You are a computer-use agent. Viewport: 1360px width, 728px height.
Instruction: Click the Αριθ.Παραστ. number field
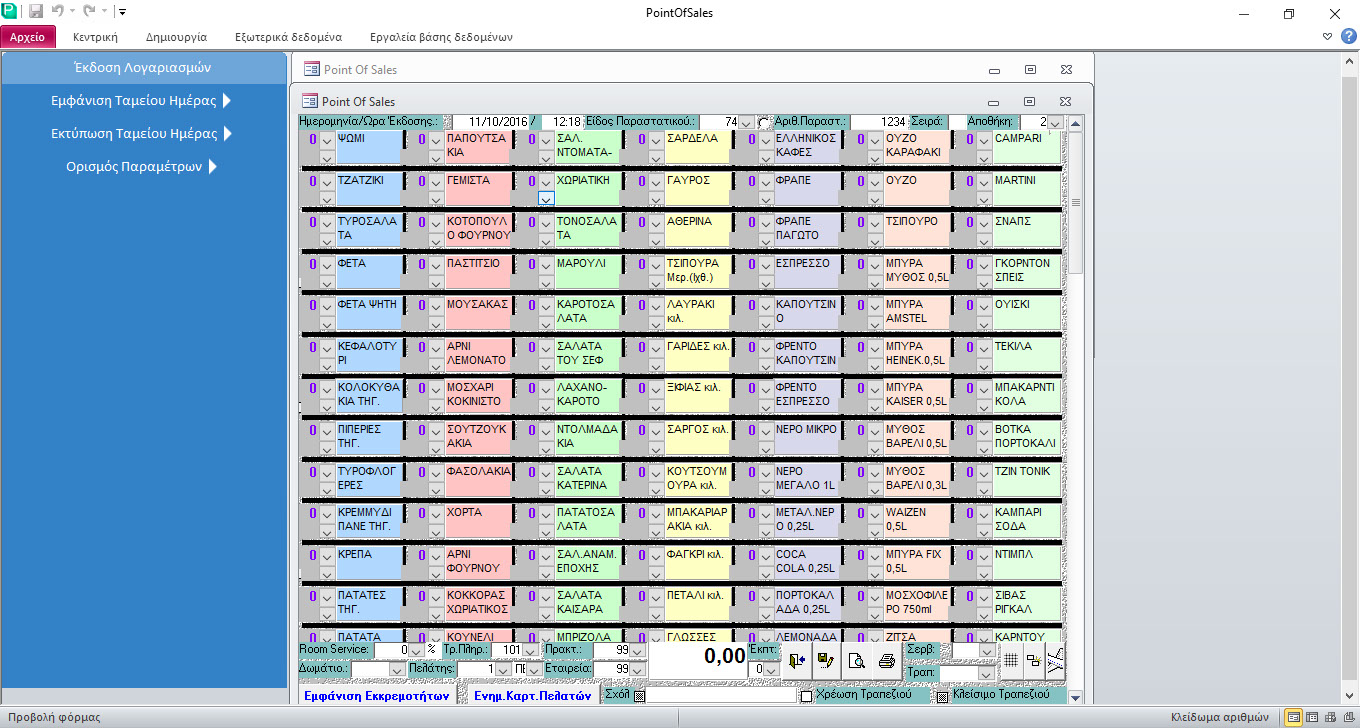coord(879,122)
